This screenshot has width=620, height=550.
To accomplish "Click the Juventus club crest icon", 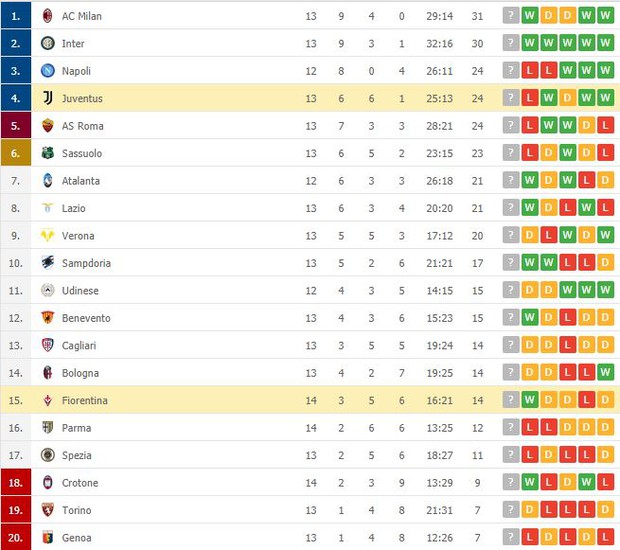I will [47, 98].
